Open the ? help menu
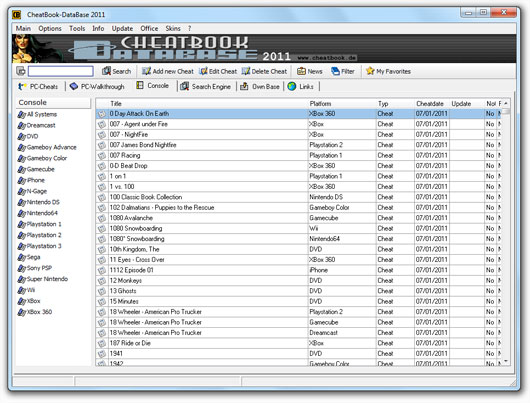530x403 pixels. [x=190, y=28]
